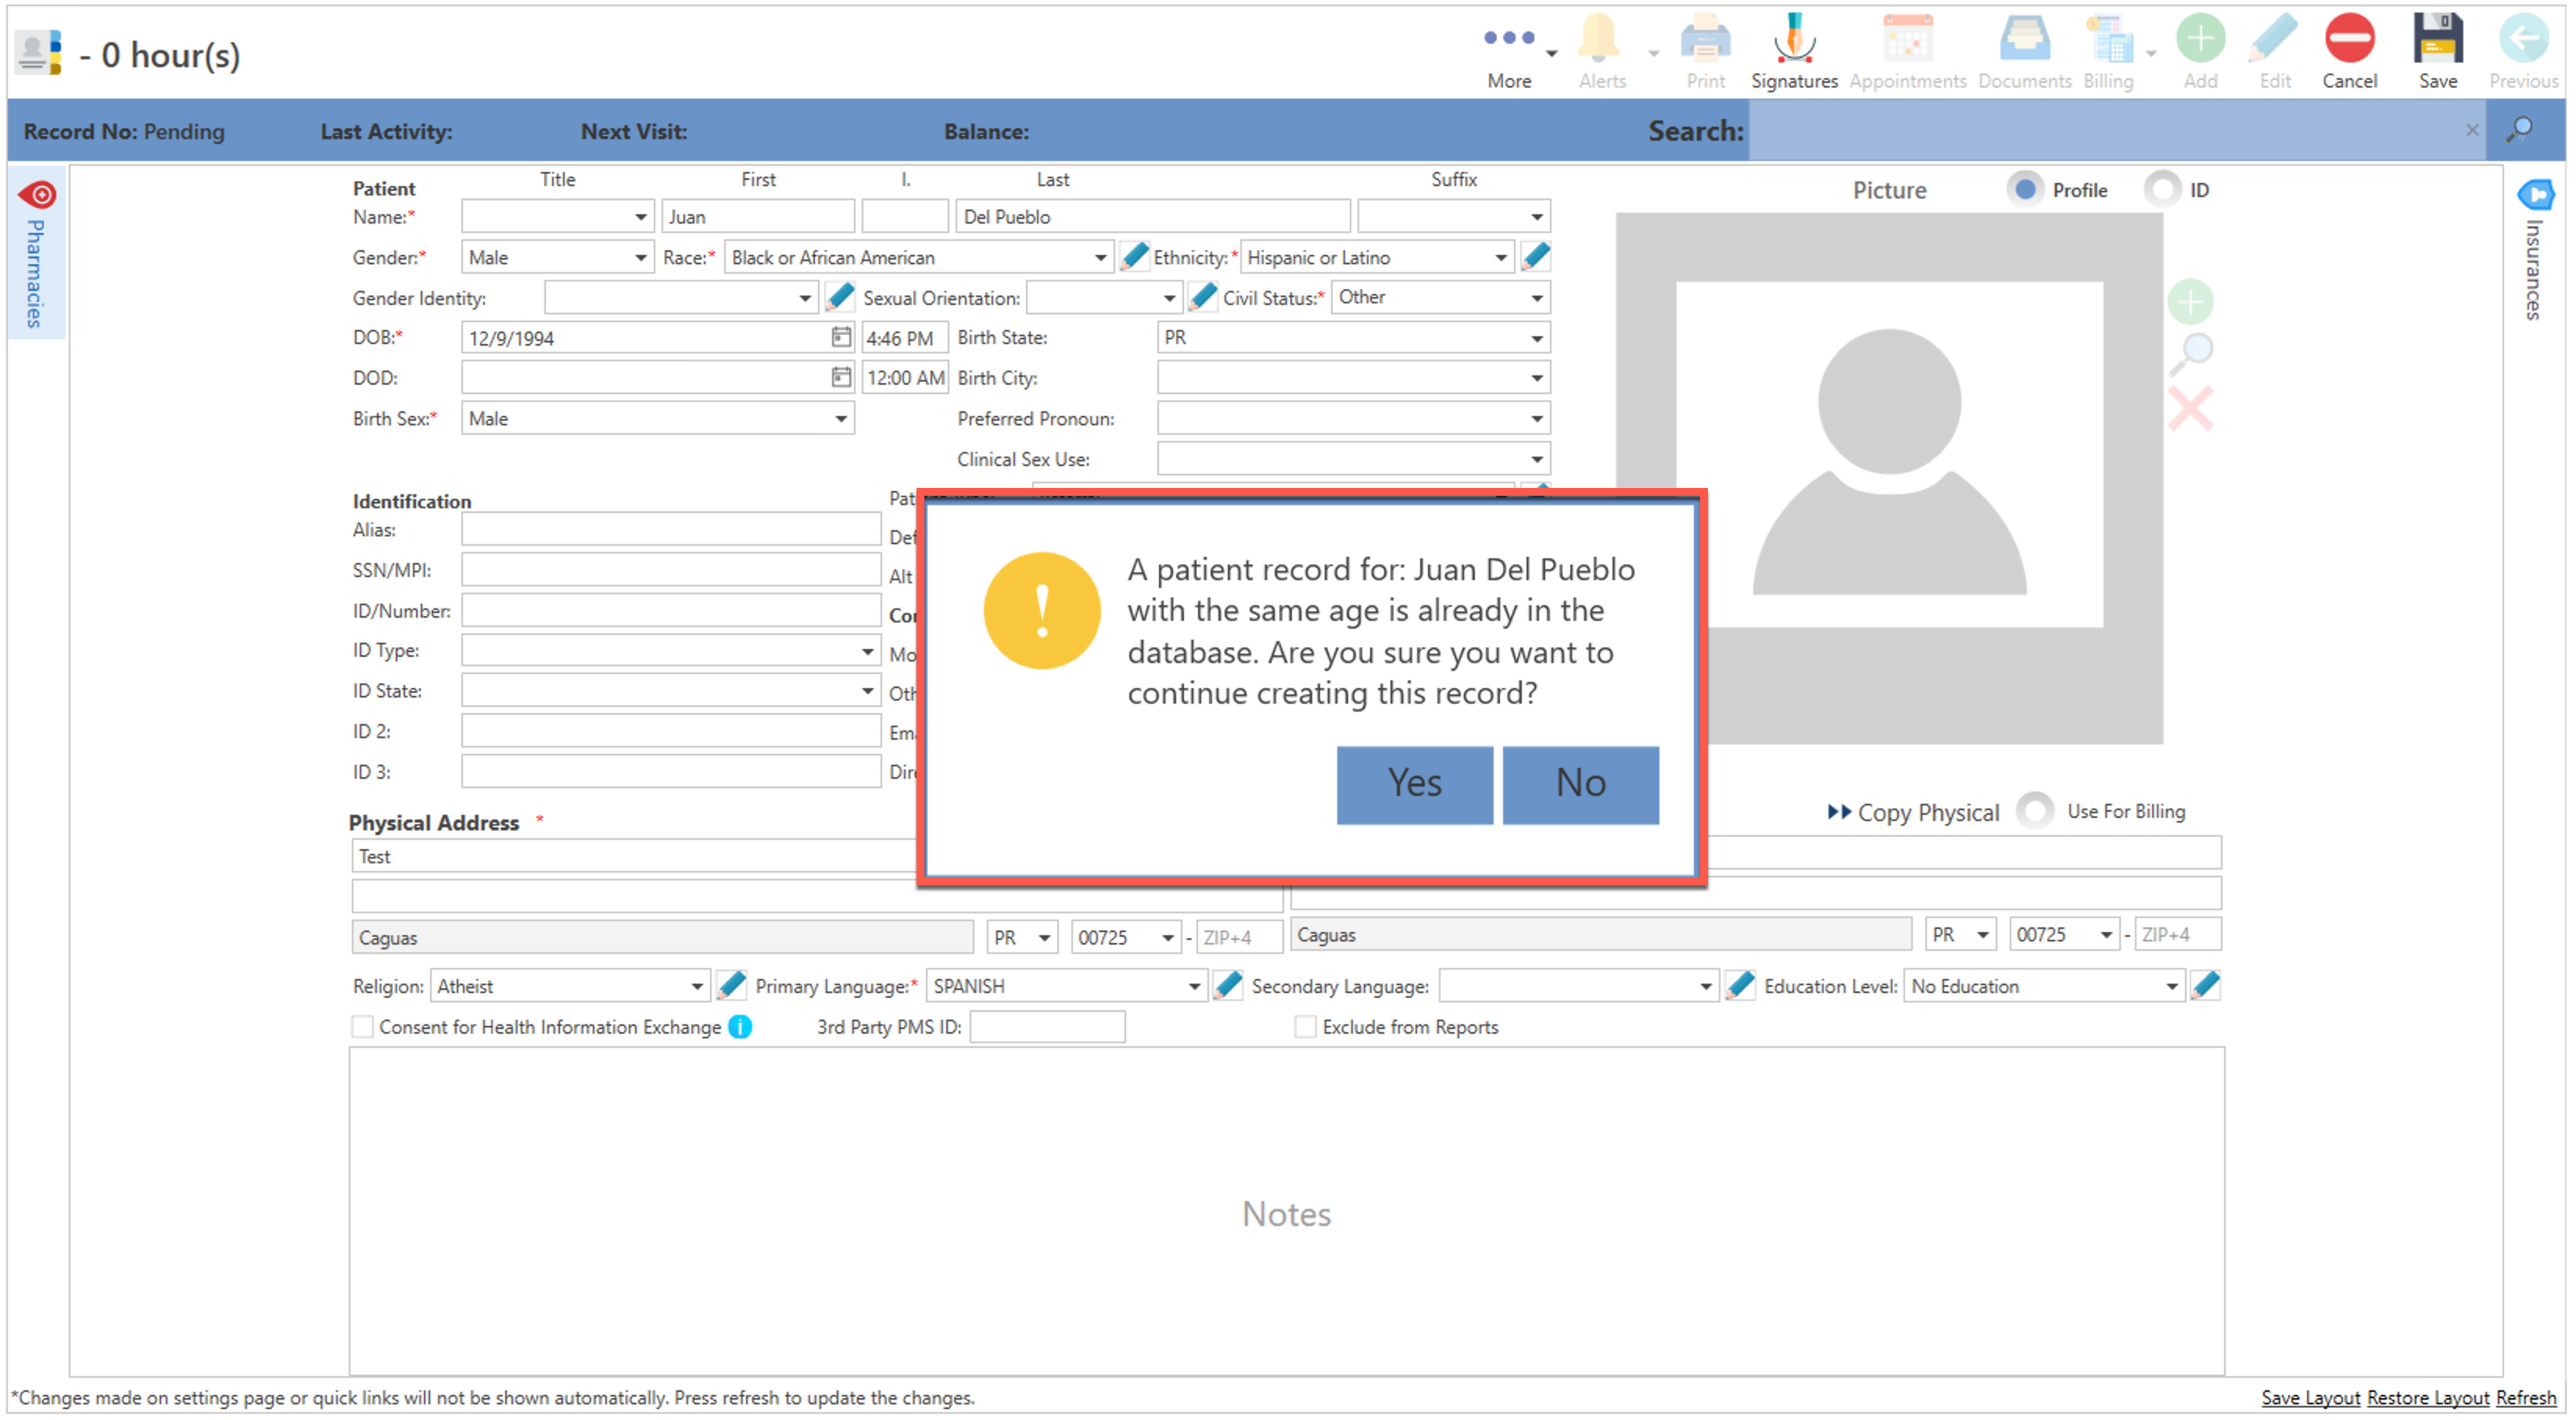Check Exclude from Reports box
This screenshot has height=1420, width=2576.
click(1305, 1027)
